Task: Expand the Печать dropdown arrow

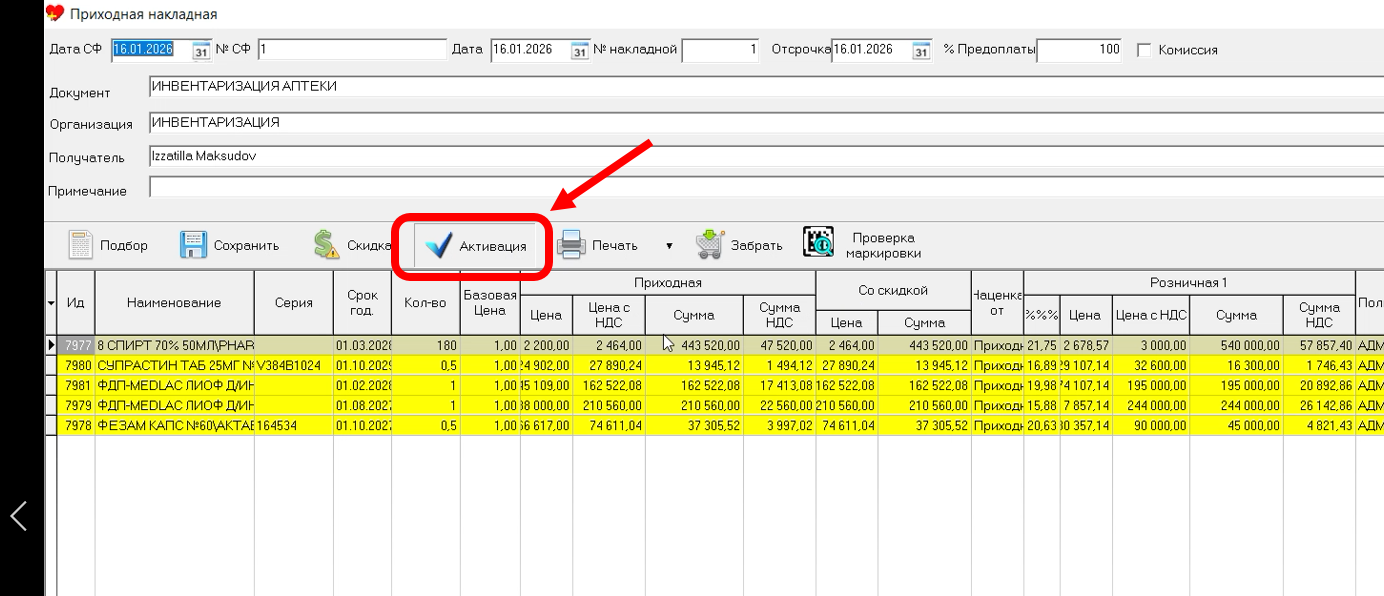Action: pyautogui.click(x=669, y=246)
